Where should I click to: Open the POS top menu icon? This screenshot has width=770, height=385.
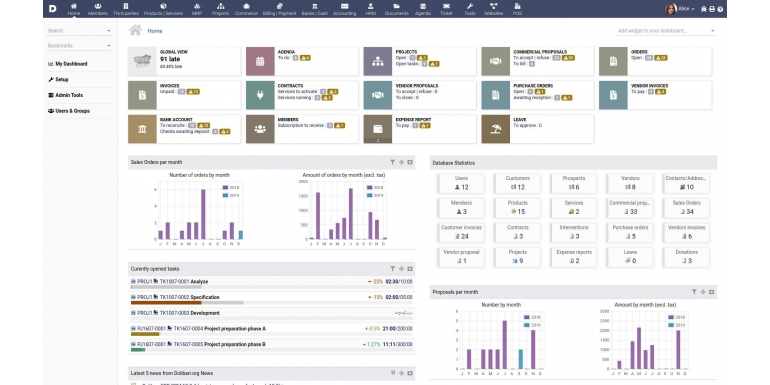point(517,6)
